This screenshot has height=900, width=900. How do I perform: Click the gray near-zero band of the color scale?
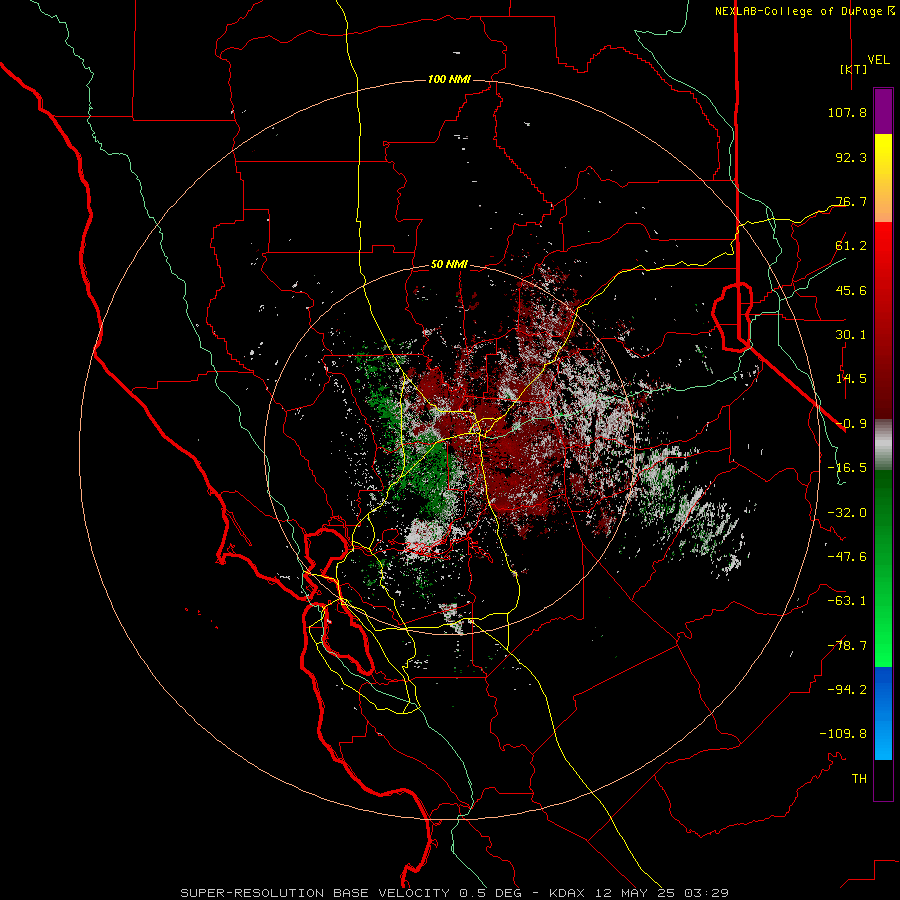[883, 444]
